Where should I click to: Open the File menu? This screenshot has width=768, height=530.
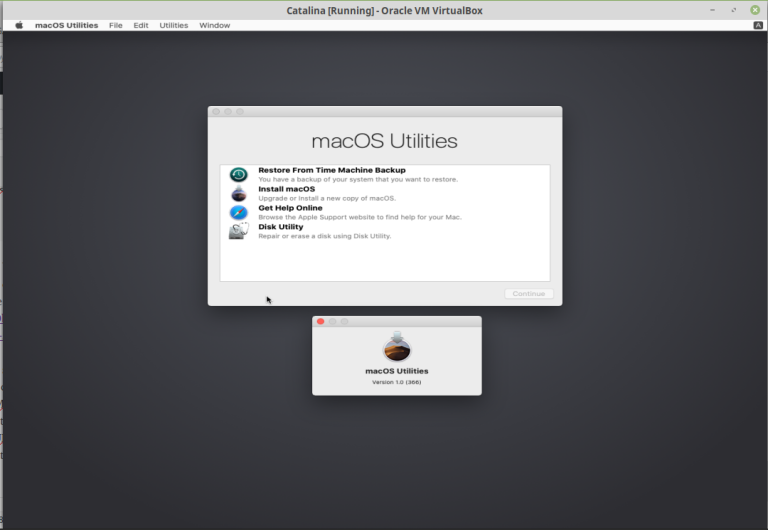[x=116, y=25]
